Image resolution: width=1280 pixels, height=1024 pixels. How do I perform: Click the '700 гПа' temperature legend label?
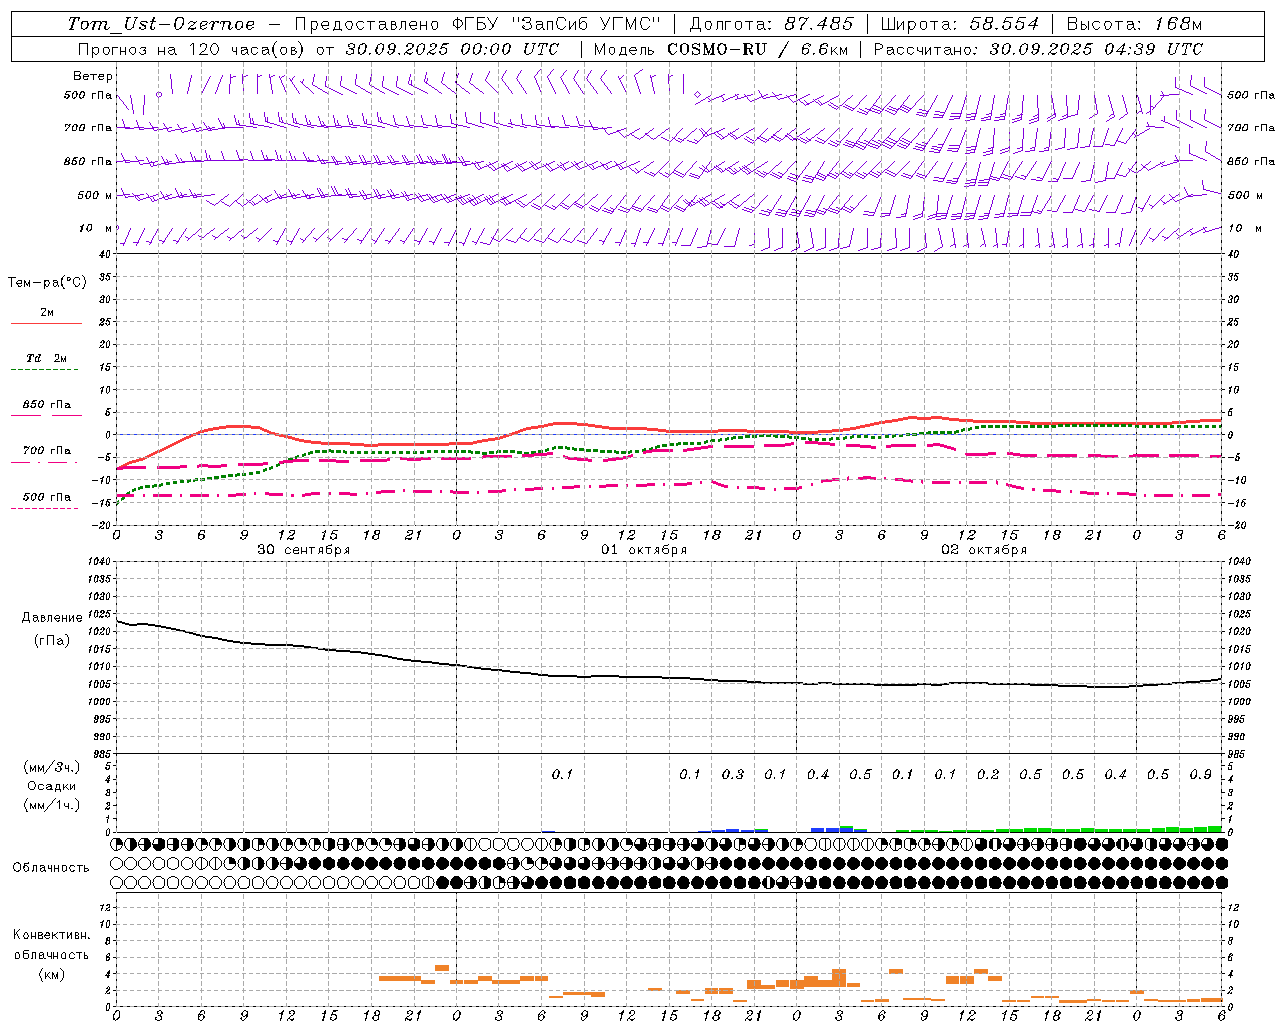click(x=47, y=451)
